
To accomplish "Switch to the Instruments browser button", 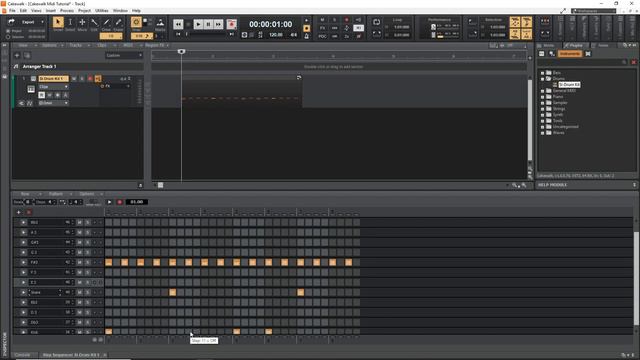I will [569, 53].
